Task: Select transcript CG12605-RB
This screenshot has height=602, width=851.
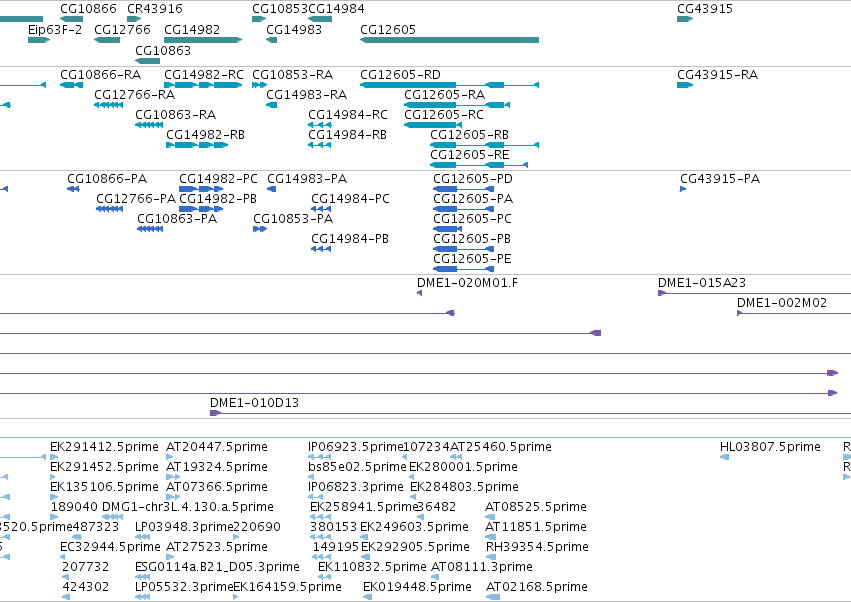Action: coord(469,135)
